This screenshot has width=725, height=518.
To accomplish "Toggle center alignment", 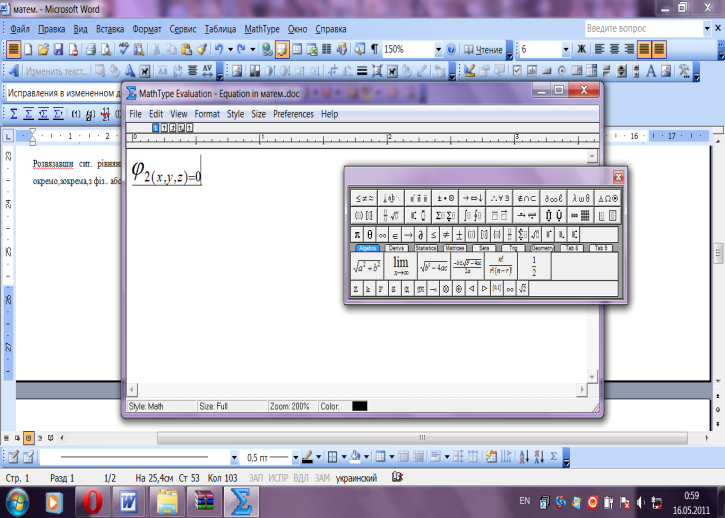I will 614,49.
